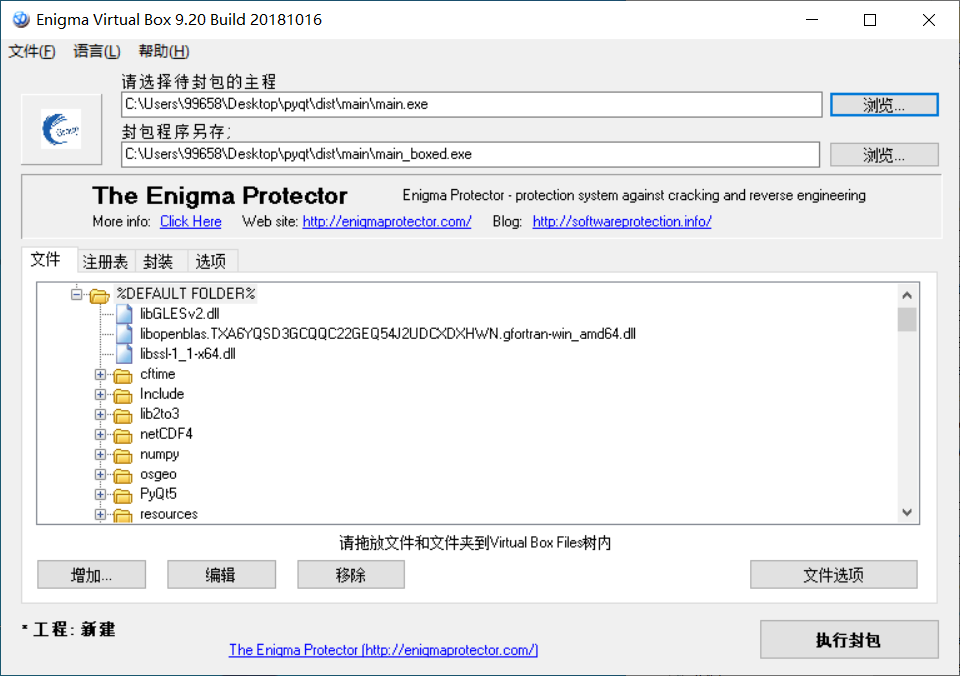960x676 pixels.
Task: Click the cftime folder icon
Action: [124, 374]
